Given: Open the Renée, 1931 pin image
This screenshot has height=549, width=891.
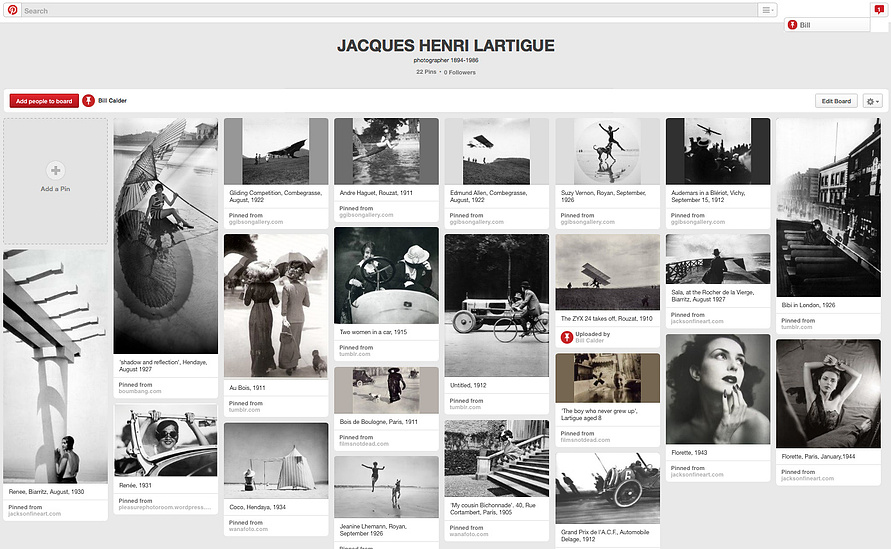Looking at the screenshot, I should (x=165, y=440).
